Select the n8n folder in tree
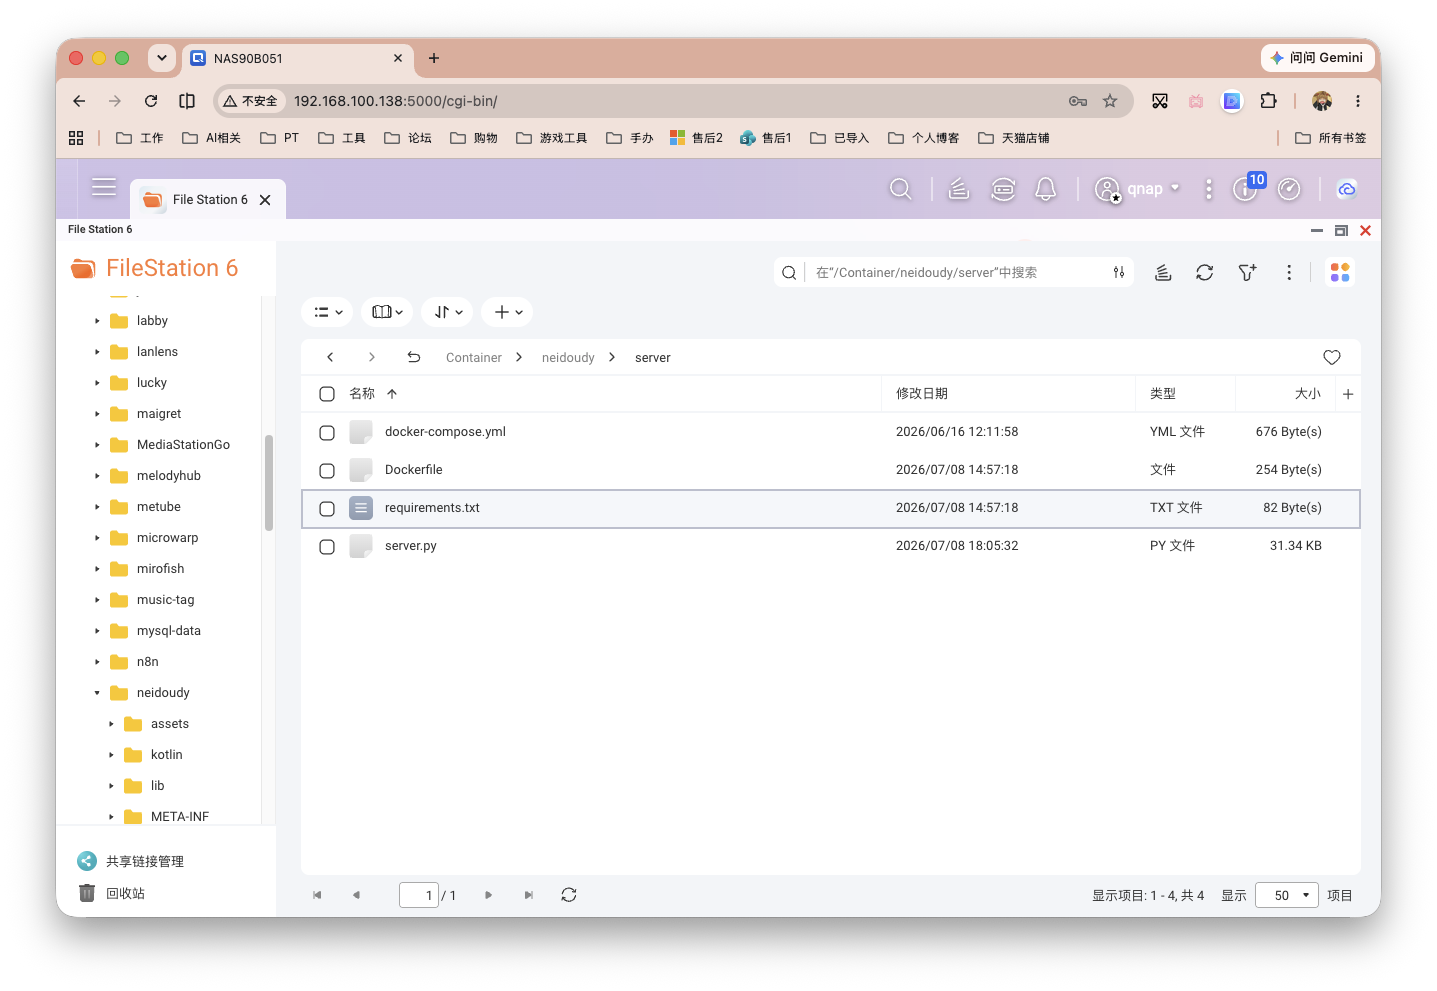 (x=147, y=662)
